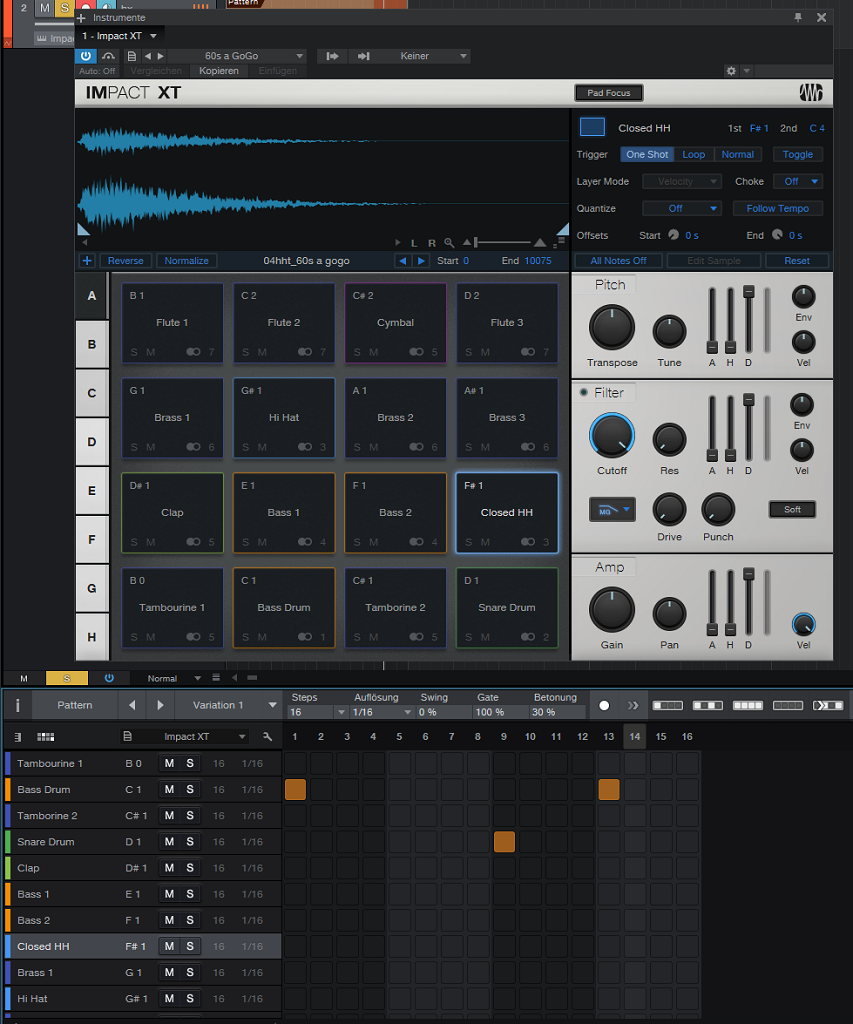Click the filter Cutoff knob
The height and width of the screenshot is (1024, 853).
(x=612, y=436)
